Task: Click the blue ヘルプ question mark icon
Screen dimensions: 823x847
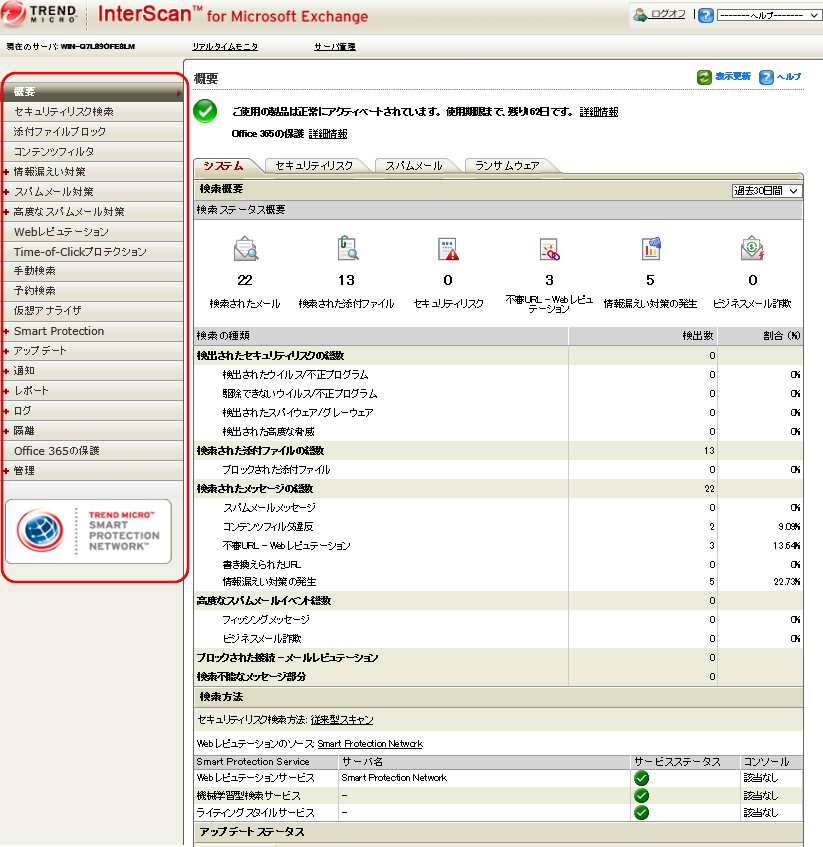Action: point(766,77)
